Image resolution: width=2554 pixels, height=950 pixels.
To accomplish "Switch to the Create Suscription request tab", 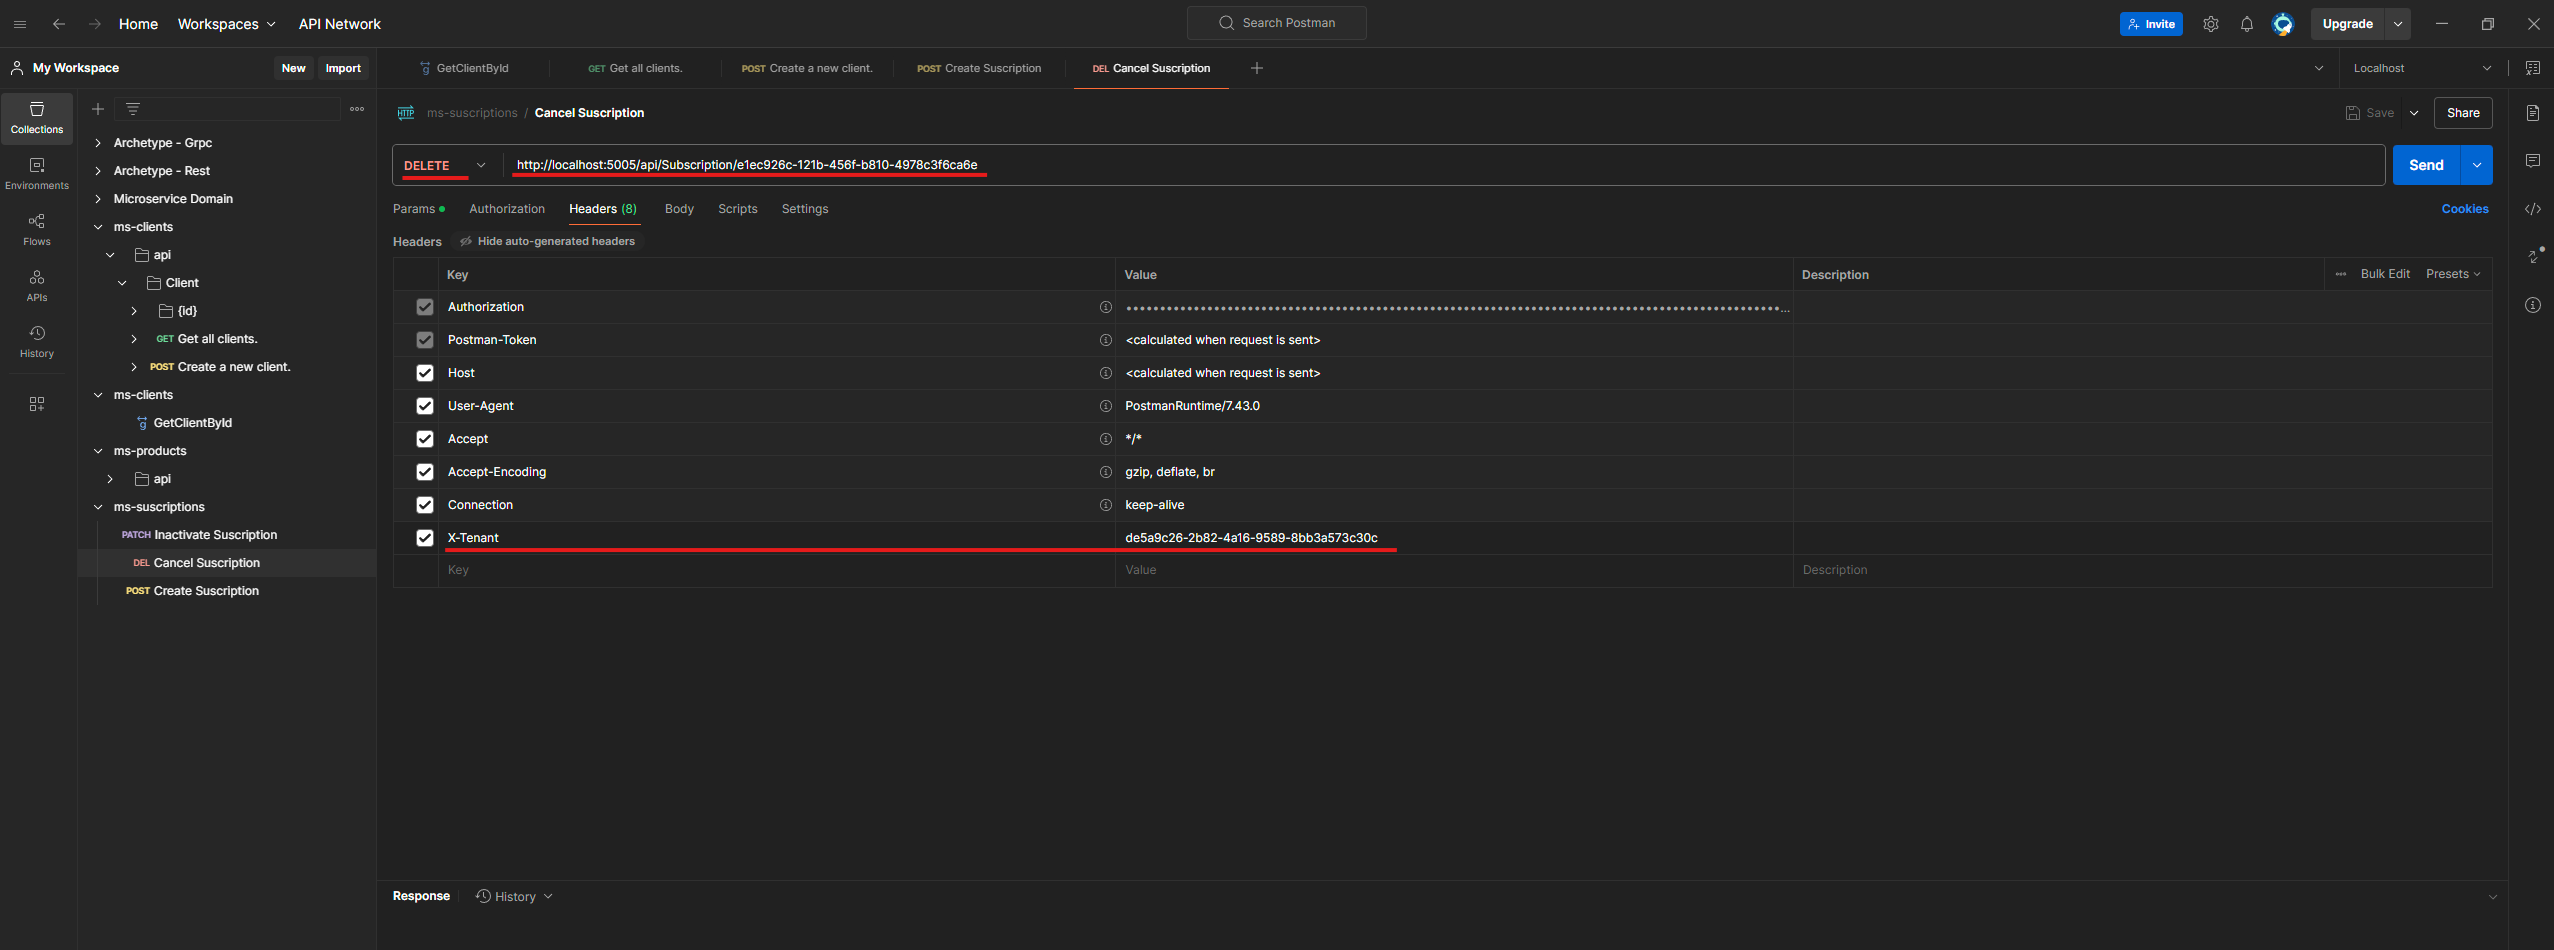I will (x=979, y=68).
